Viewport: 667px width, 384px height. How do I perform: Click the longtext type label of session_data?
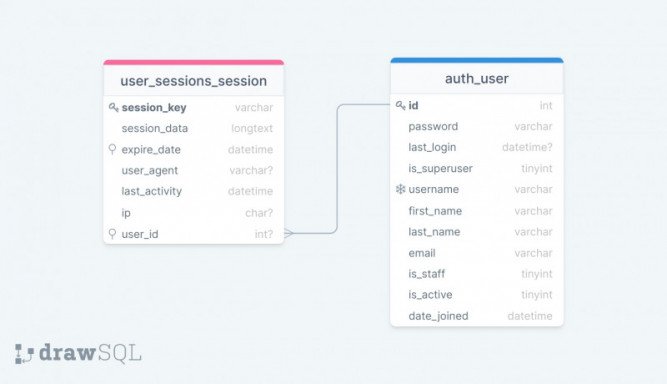point(252,128)
